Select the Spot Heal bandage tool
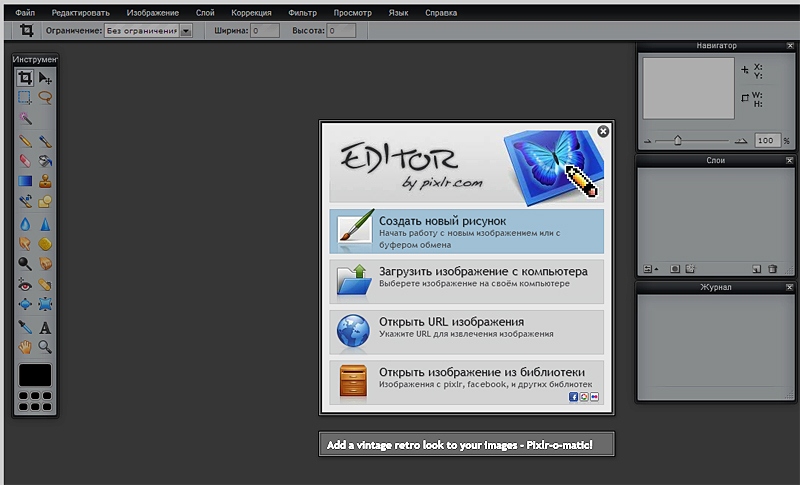This screenshot has width=800, height=485. [45, 284]
